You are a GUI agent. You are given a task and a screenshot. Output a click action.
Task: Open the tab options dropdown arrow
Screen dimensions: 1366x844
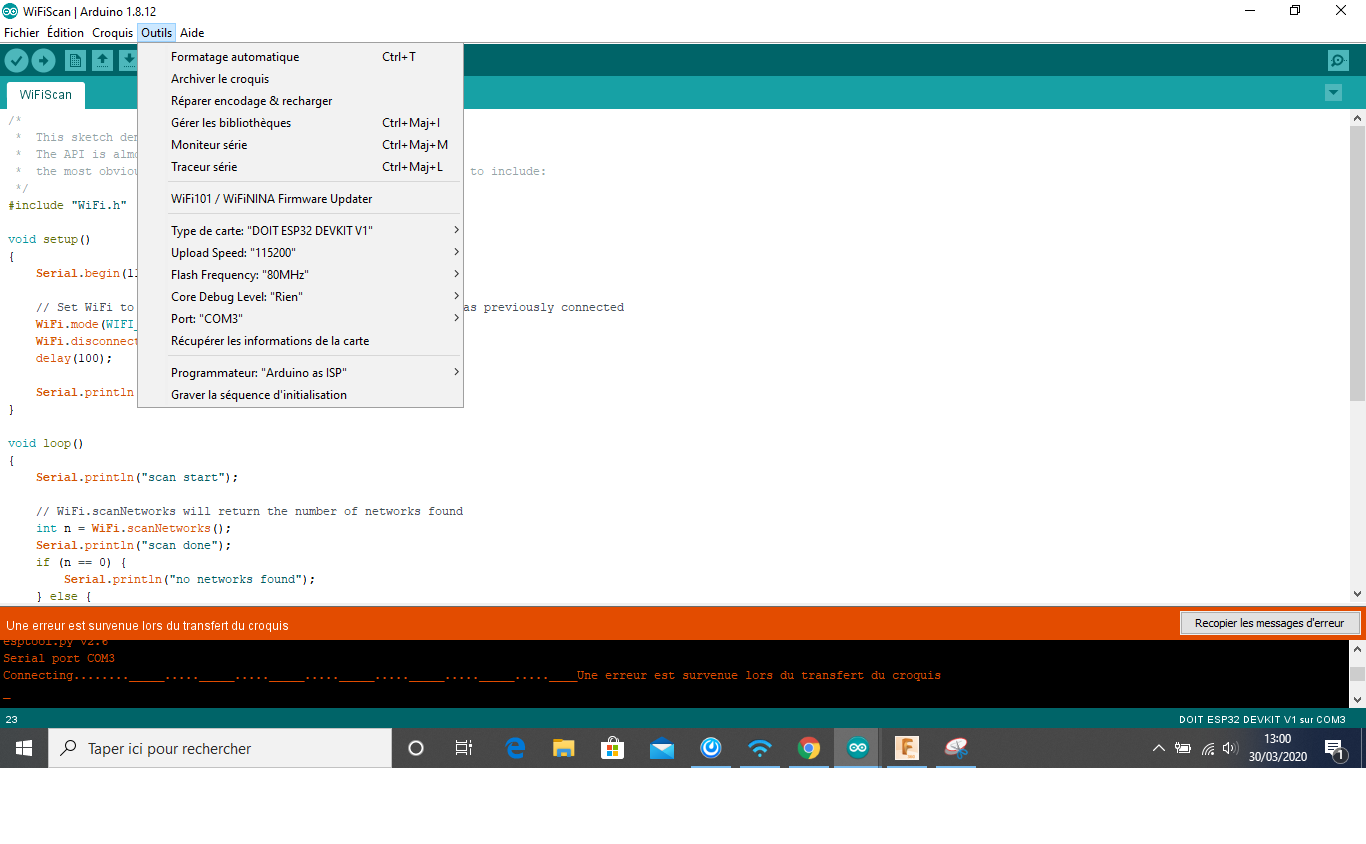[x=1333, y=93]
